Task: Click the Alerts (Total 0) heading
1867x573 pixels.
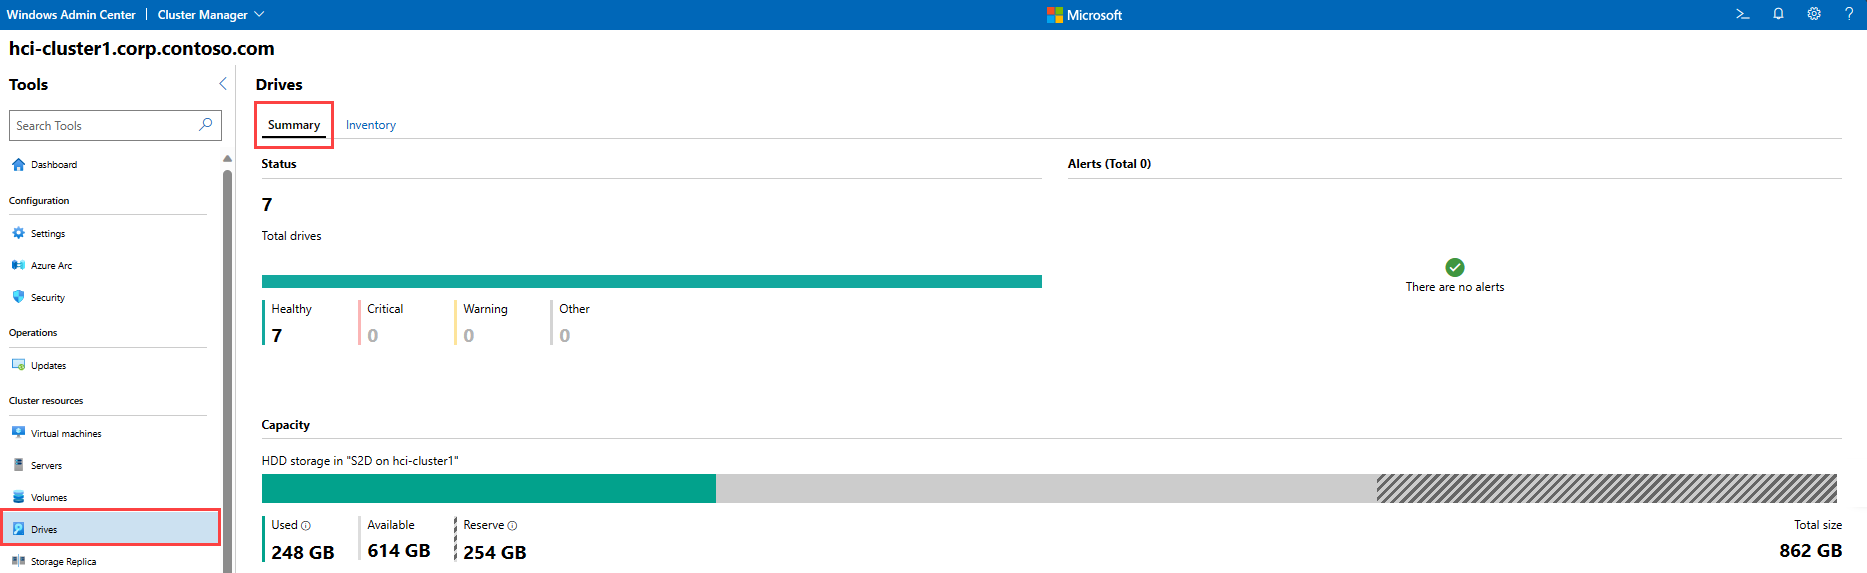Action: [x=1109, y=163]
